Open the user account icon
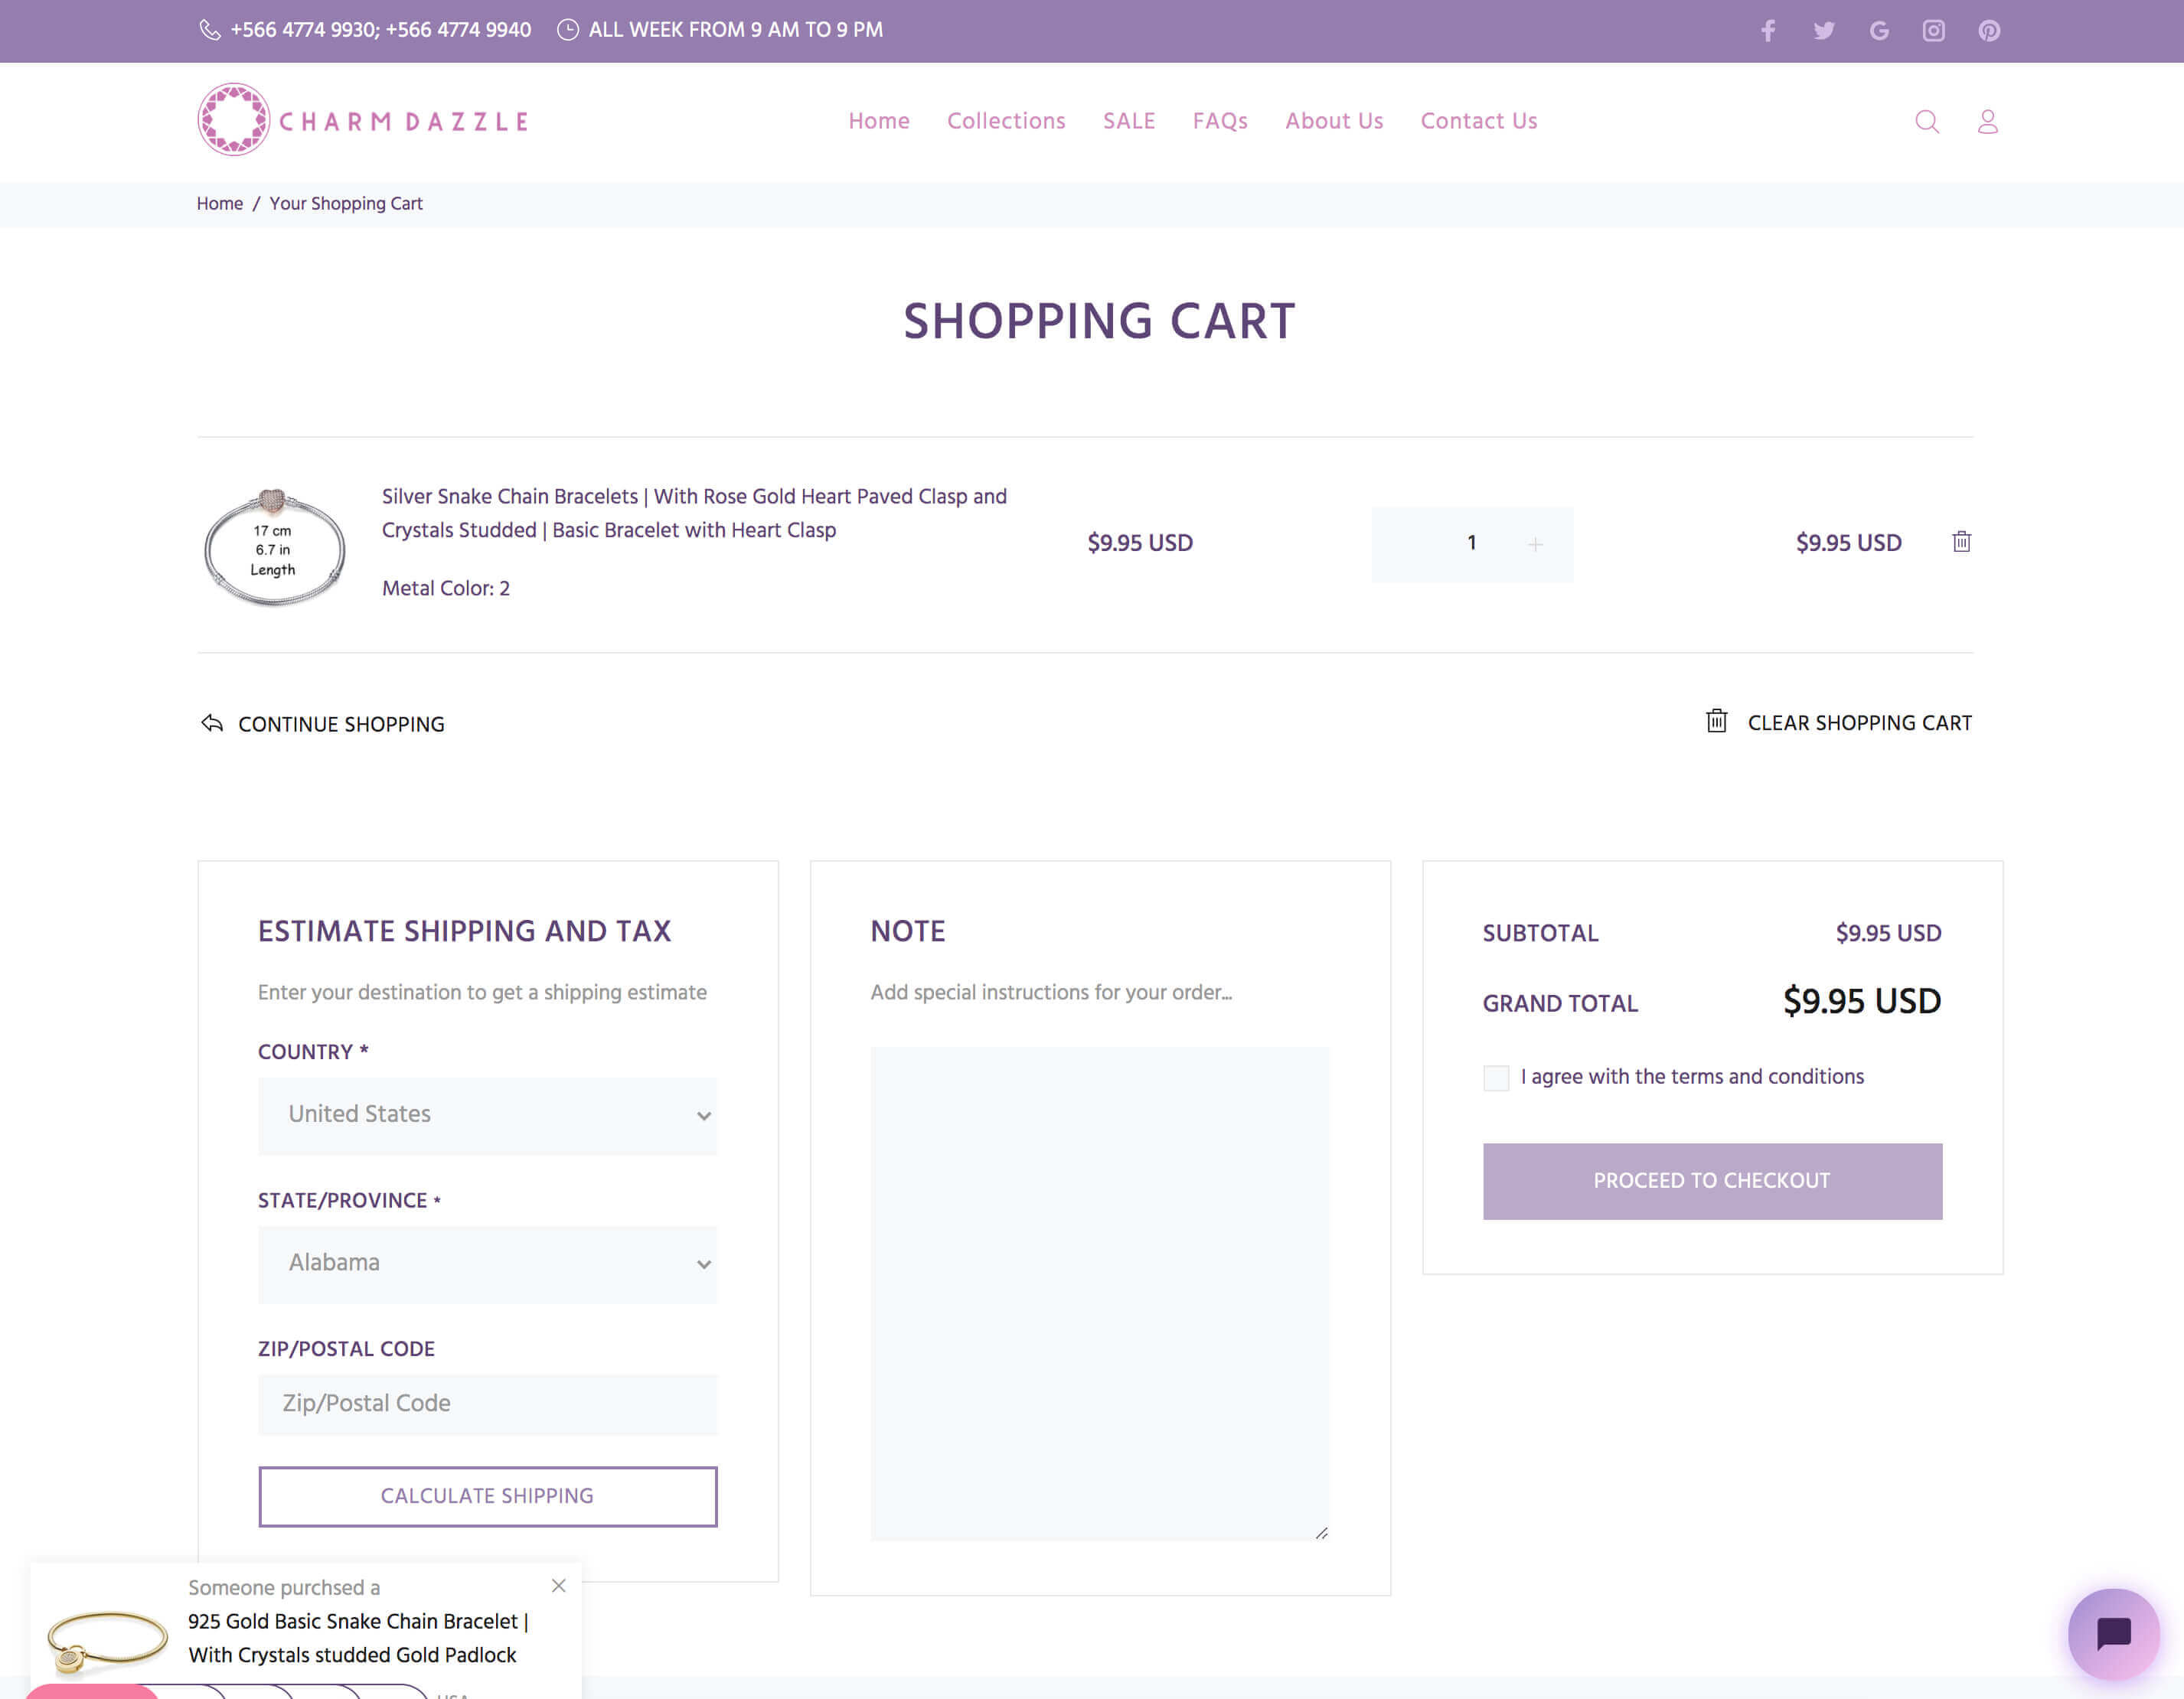2184x1699 pixels. click(1987, 122)
